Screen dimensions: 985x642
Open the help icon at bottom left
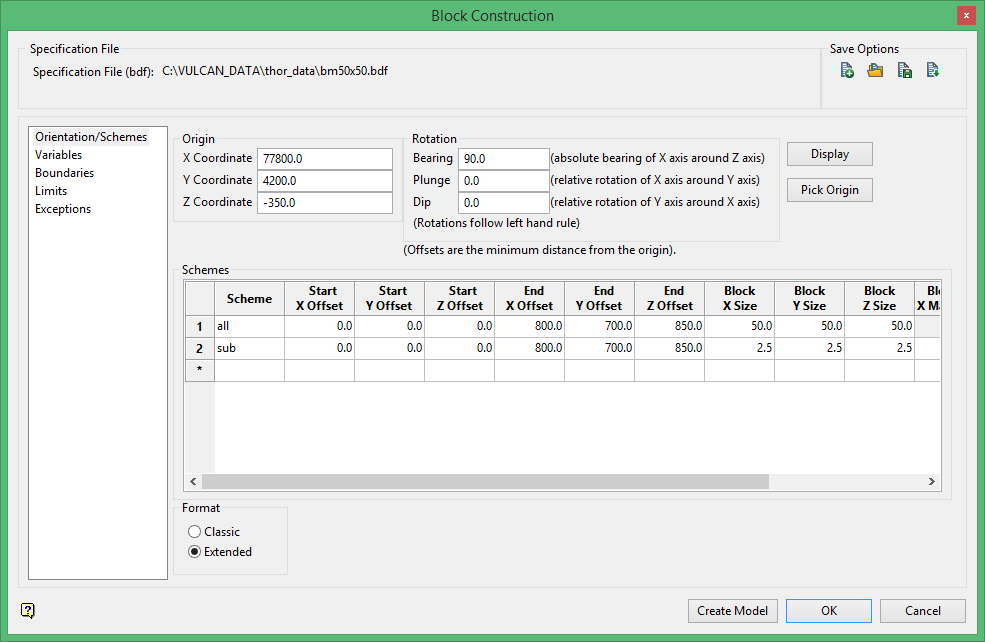point(27,610)
